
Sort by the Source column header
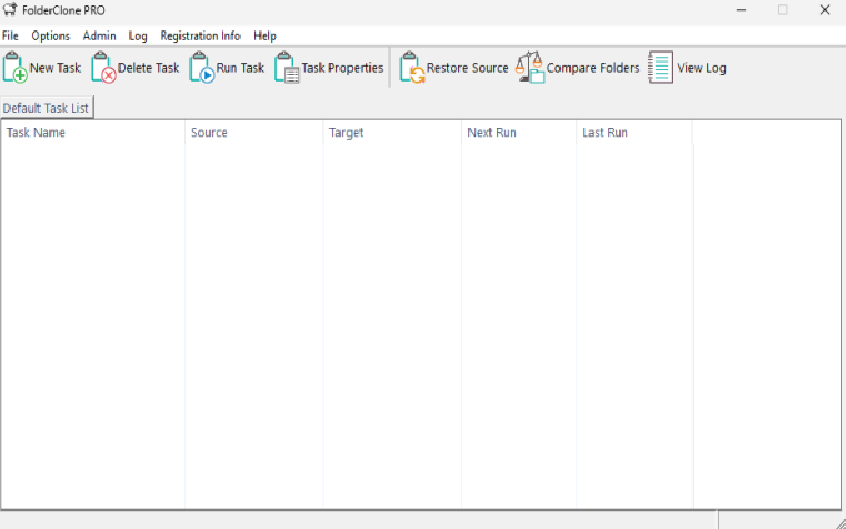pyautogui.click(x=254, y=133)
